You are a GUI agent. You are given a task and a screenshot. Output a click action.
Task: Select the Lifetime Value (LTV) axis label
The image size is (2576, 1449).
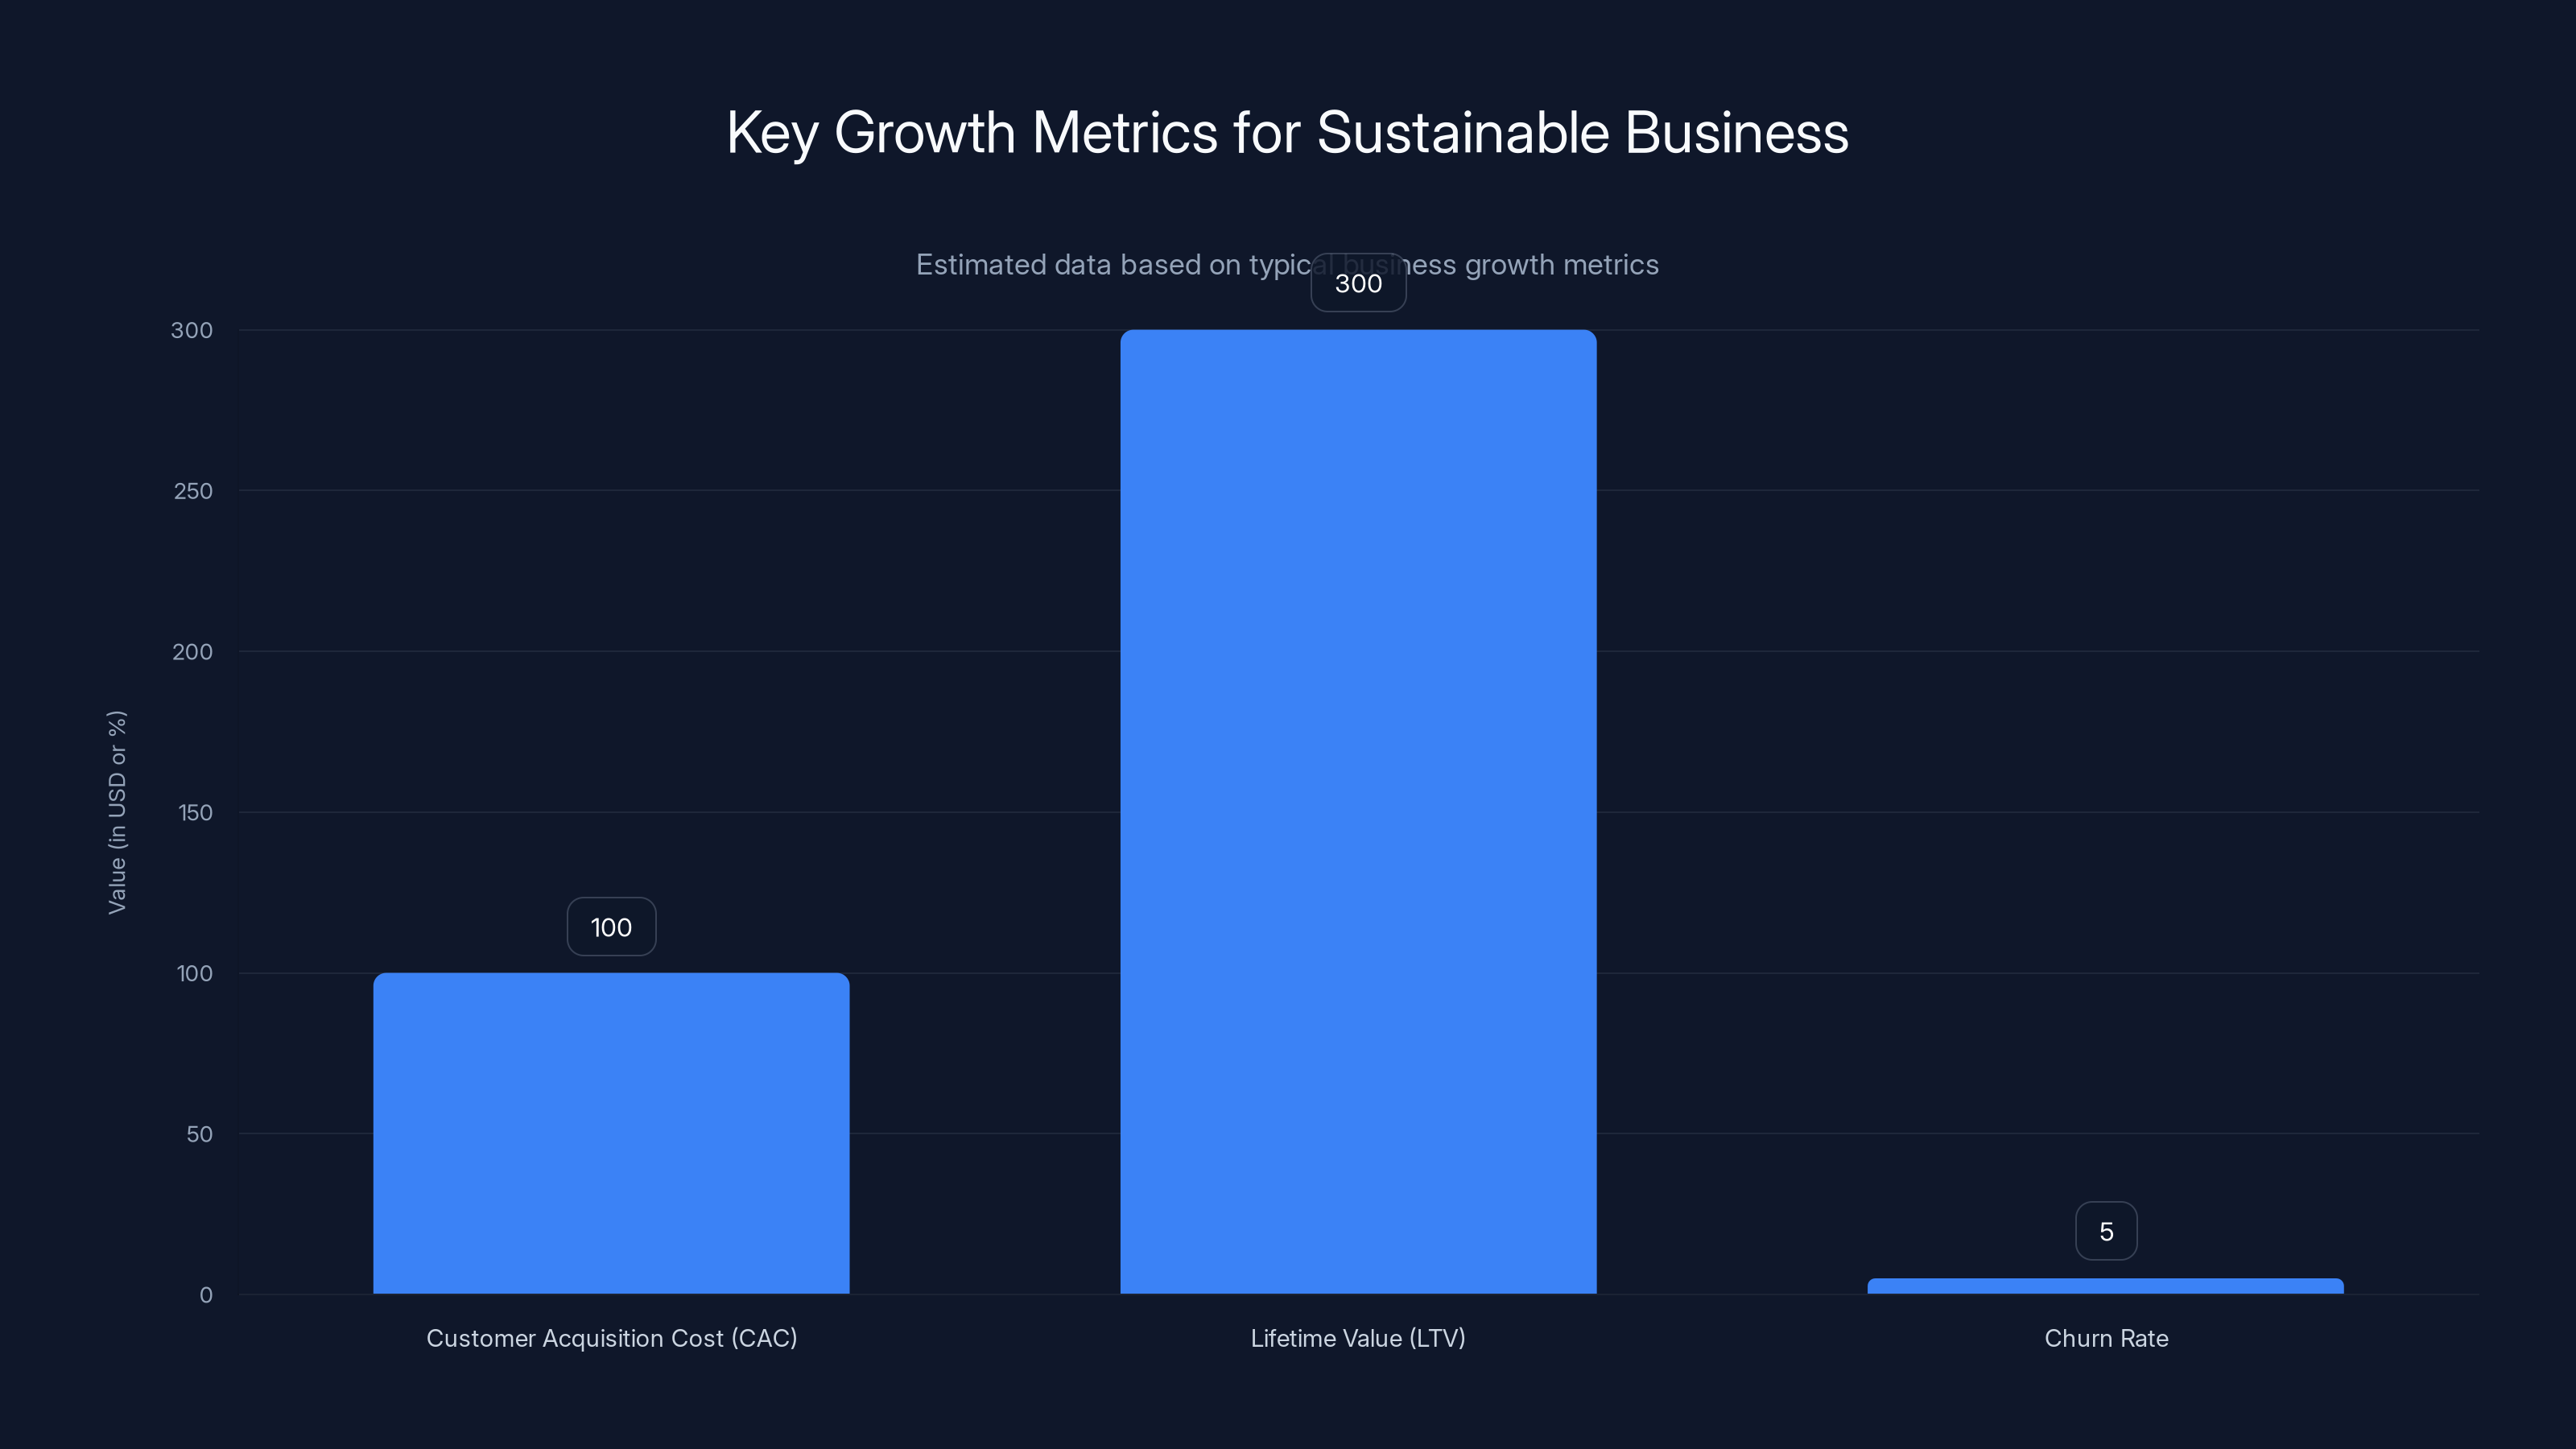(x=1358, y=1338)
